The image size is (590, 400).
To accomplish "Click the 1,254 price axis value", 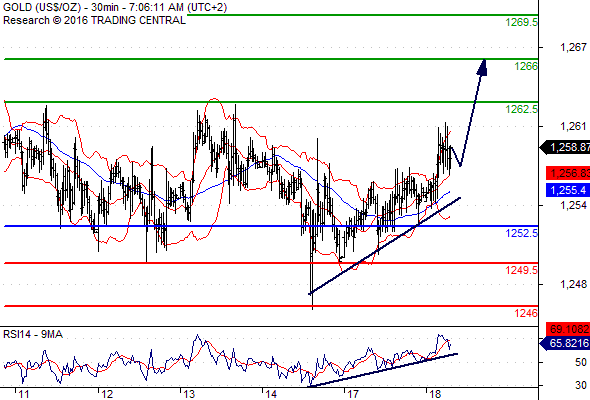I will point(573,205).
